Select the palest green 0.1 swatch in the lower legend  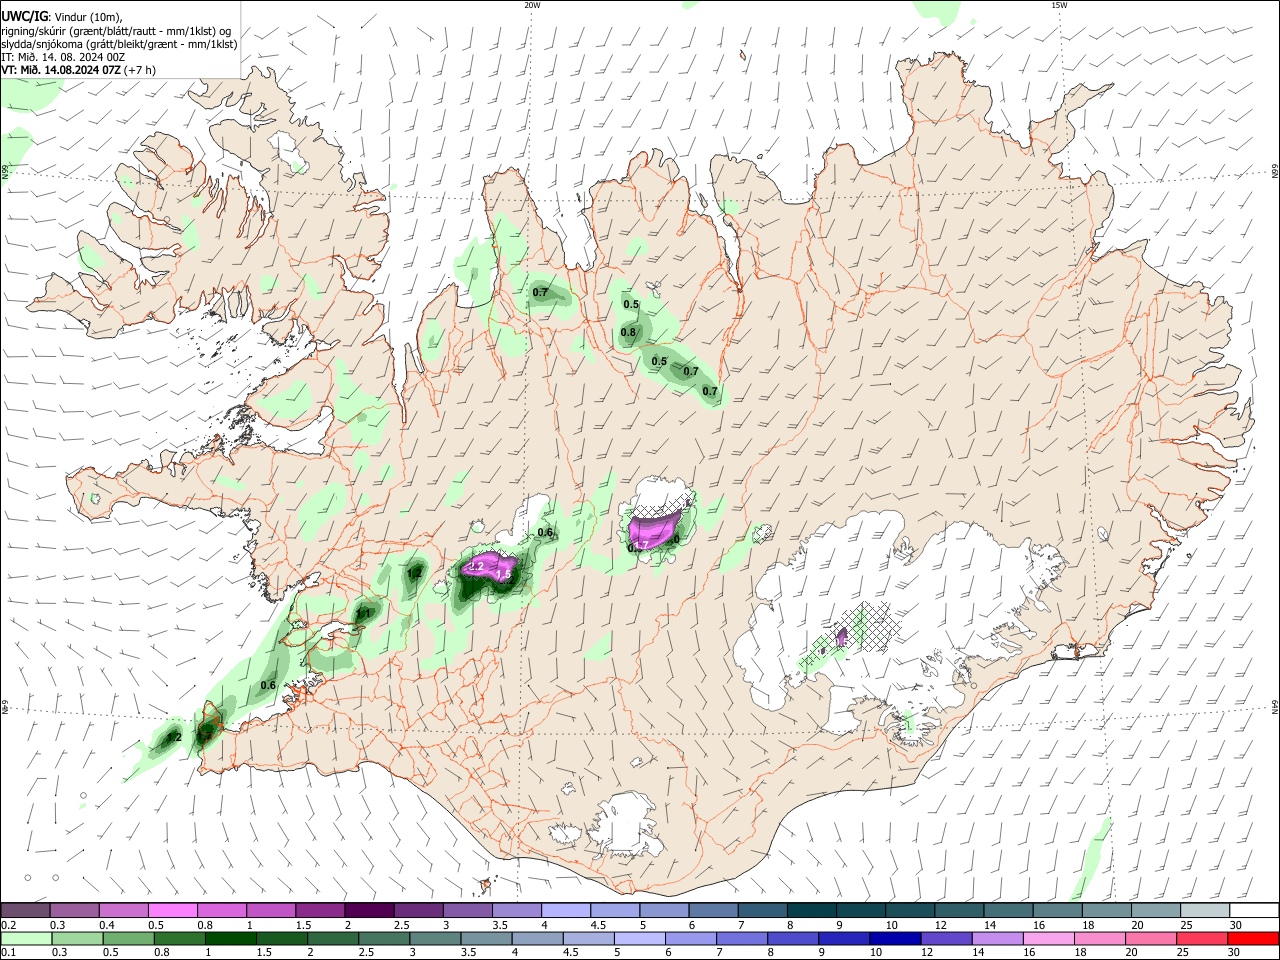[x=26, y=938]
